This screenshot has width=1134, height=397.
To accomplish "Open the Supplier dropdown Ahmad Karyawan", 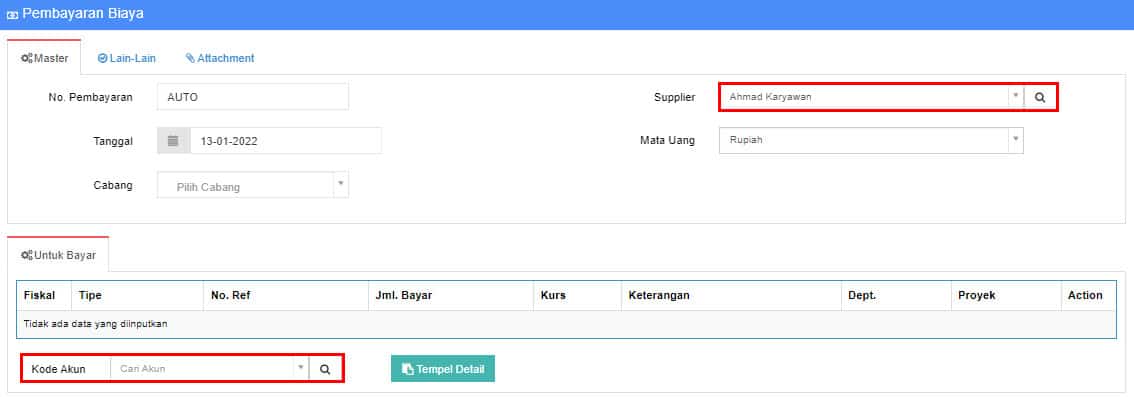I will point(871,97).
